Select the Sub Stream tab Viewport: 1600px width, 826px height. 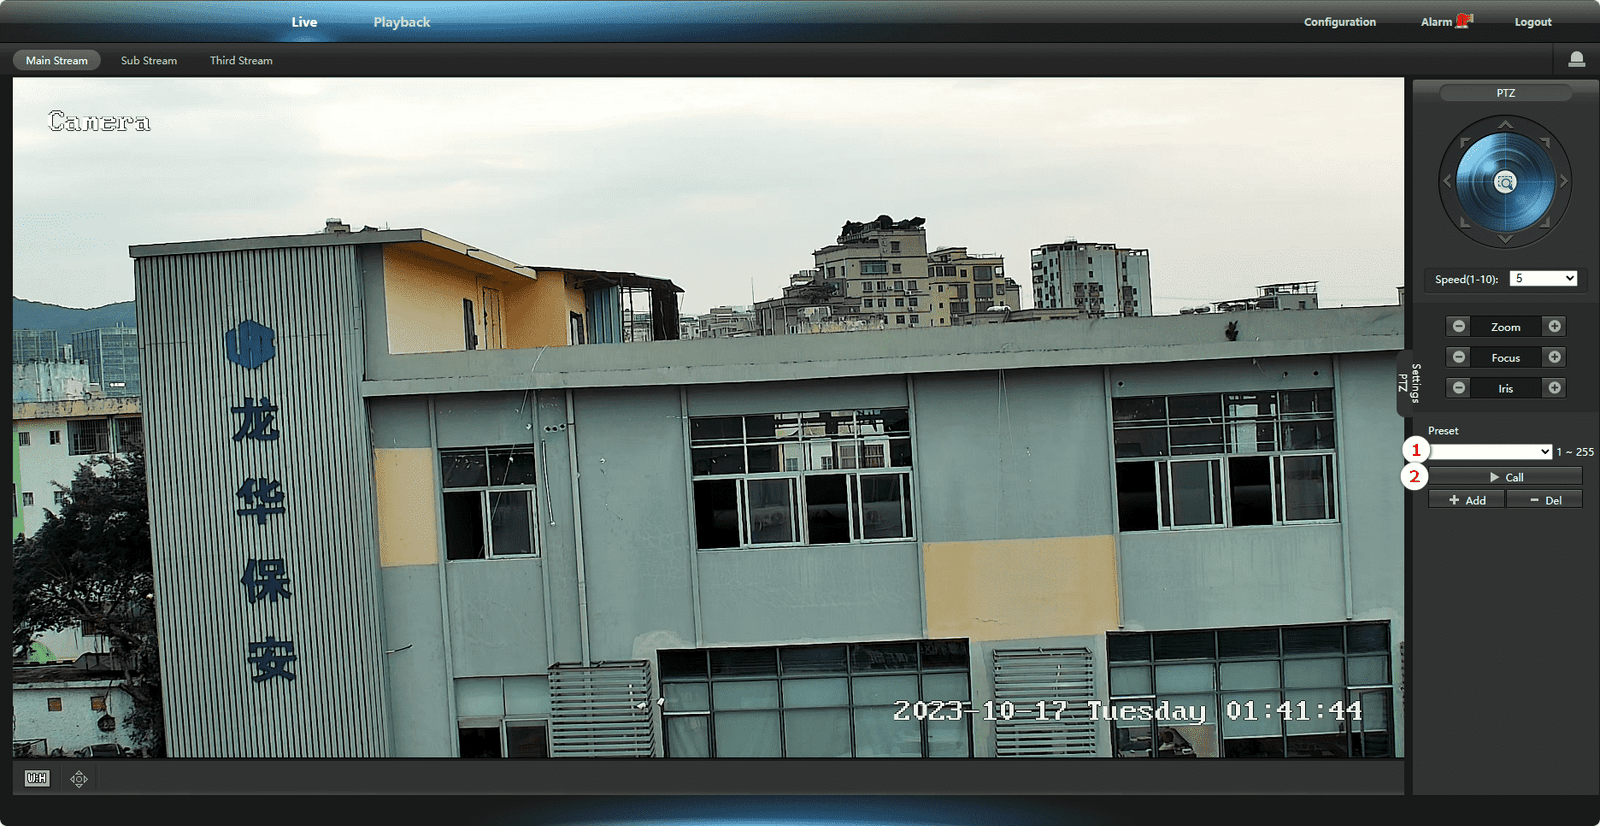click(149, 61)
